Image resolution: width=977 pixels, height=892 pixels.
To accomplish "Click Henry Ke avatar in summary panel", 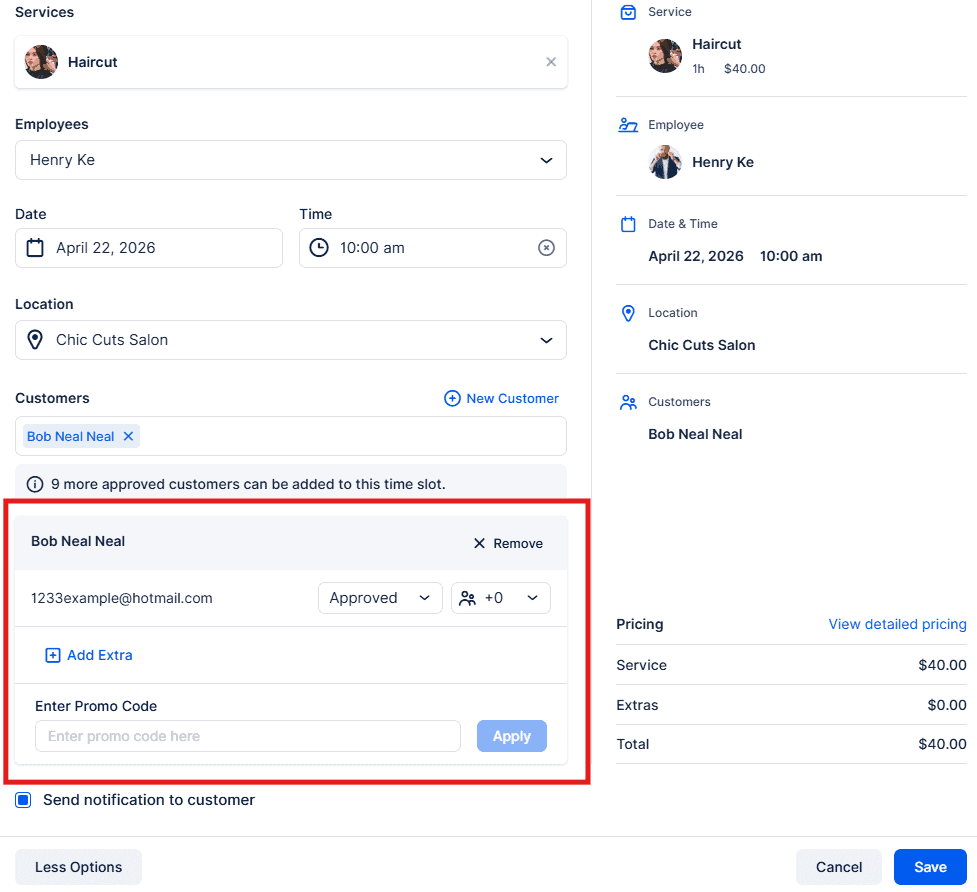I will click(665, 162).
